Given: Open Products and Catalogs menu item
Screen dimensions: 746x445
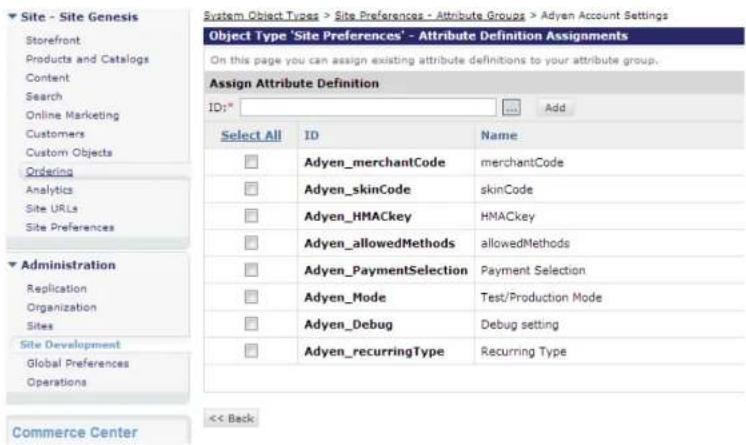Looking at the screenshot, I should point(88,59).
